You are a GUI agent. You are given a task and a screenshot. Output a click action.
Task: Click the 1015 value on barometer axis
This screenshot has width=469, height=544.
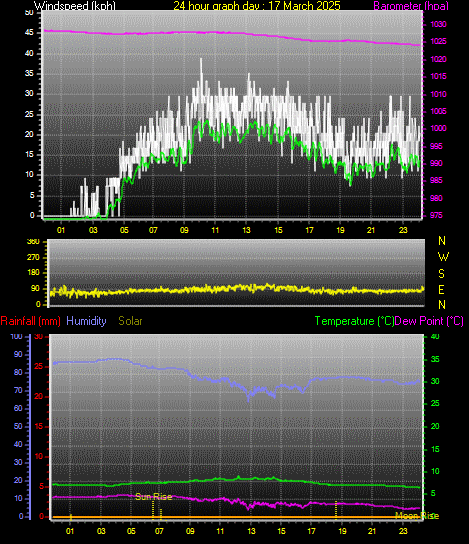438,76
